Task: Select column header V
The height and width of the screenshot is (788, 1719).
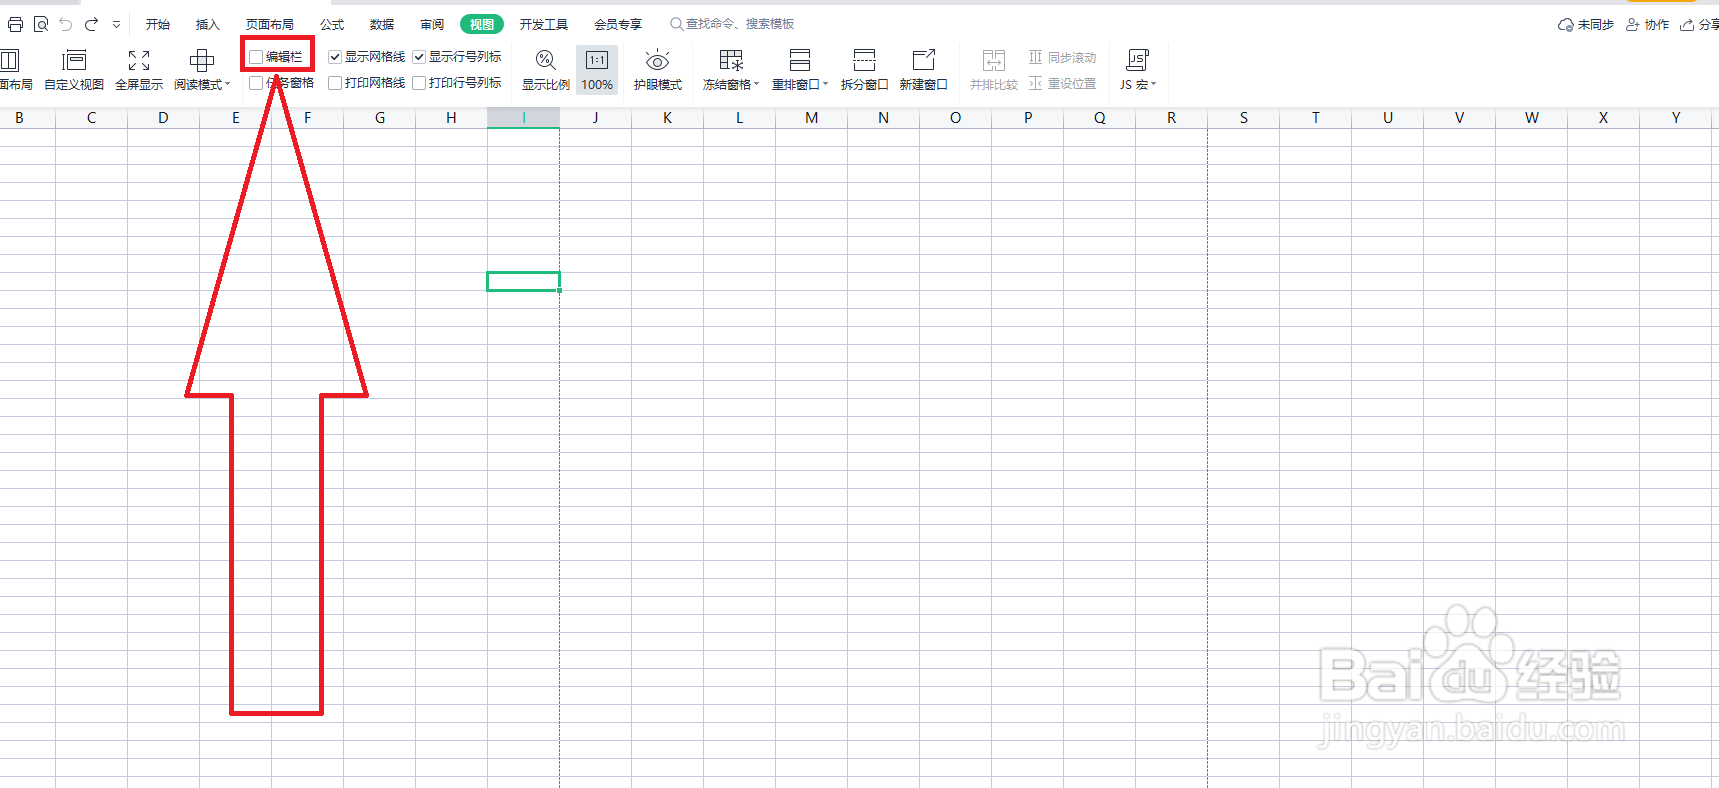Action: (1459, 118)
